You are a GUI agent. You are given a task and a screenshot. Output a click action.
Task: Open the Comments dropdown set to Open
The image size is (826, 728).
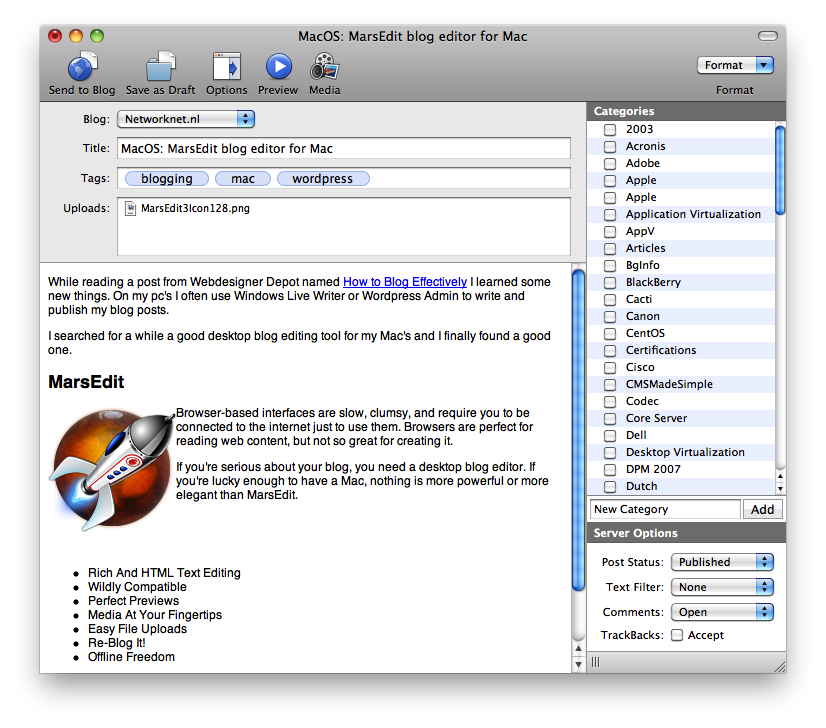tap(722, 612)
